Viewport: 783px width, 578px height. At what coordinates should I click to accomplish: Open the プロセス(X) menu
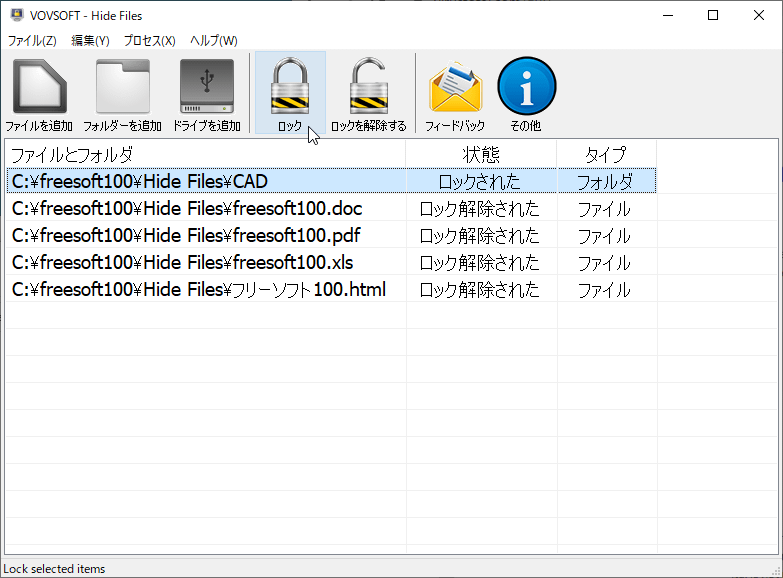[149, 40]
